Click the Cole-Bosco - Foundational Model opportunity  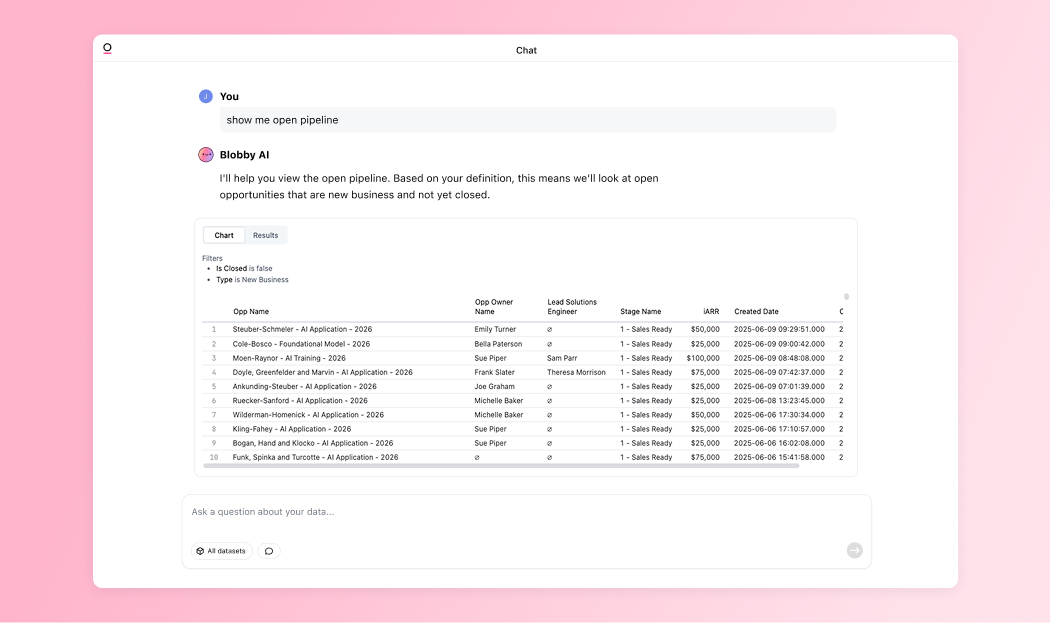[x=301, y=344]
